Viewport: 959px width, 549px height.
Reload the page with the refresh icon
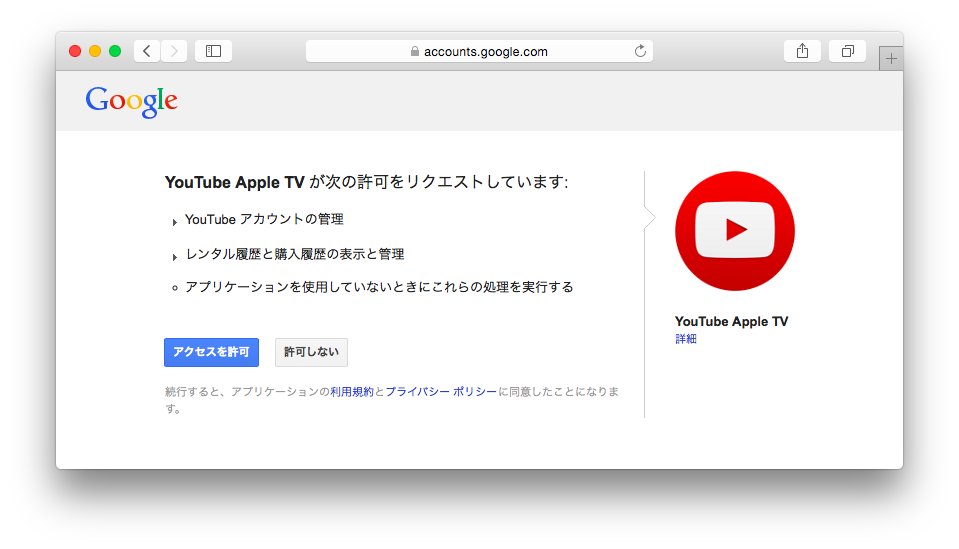640,51
